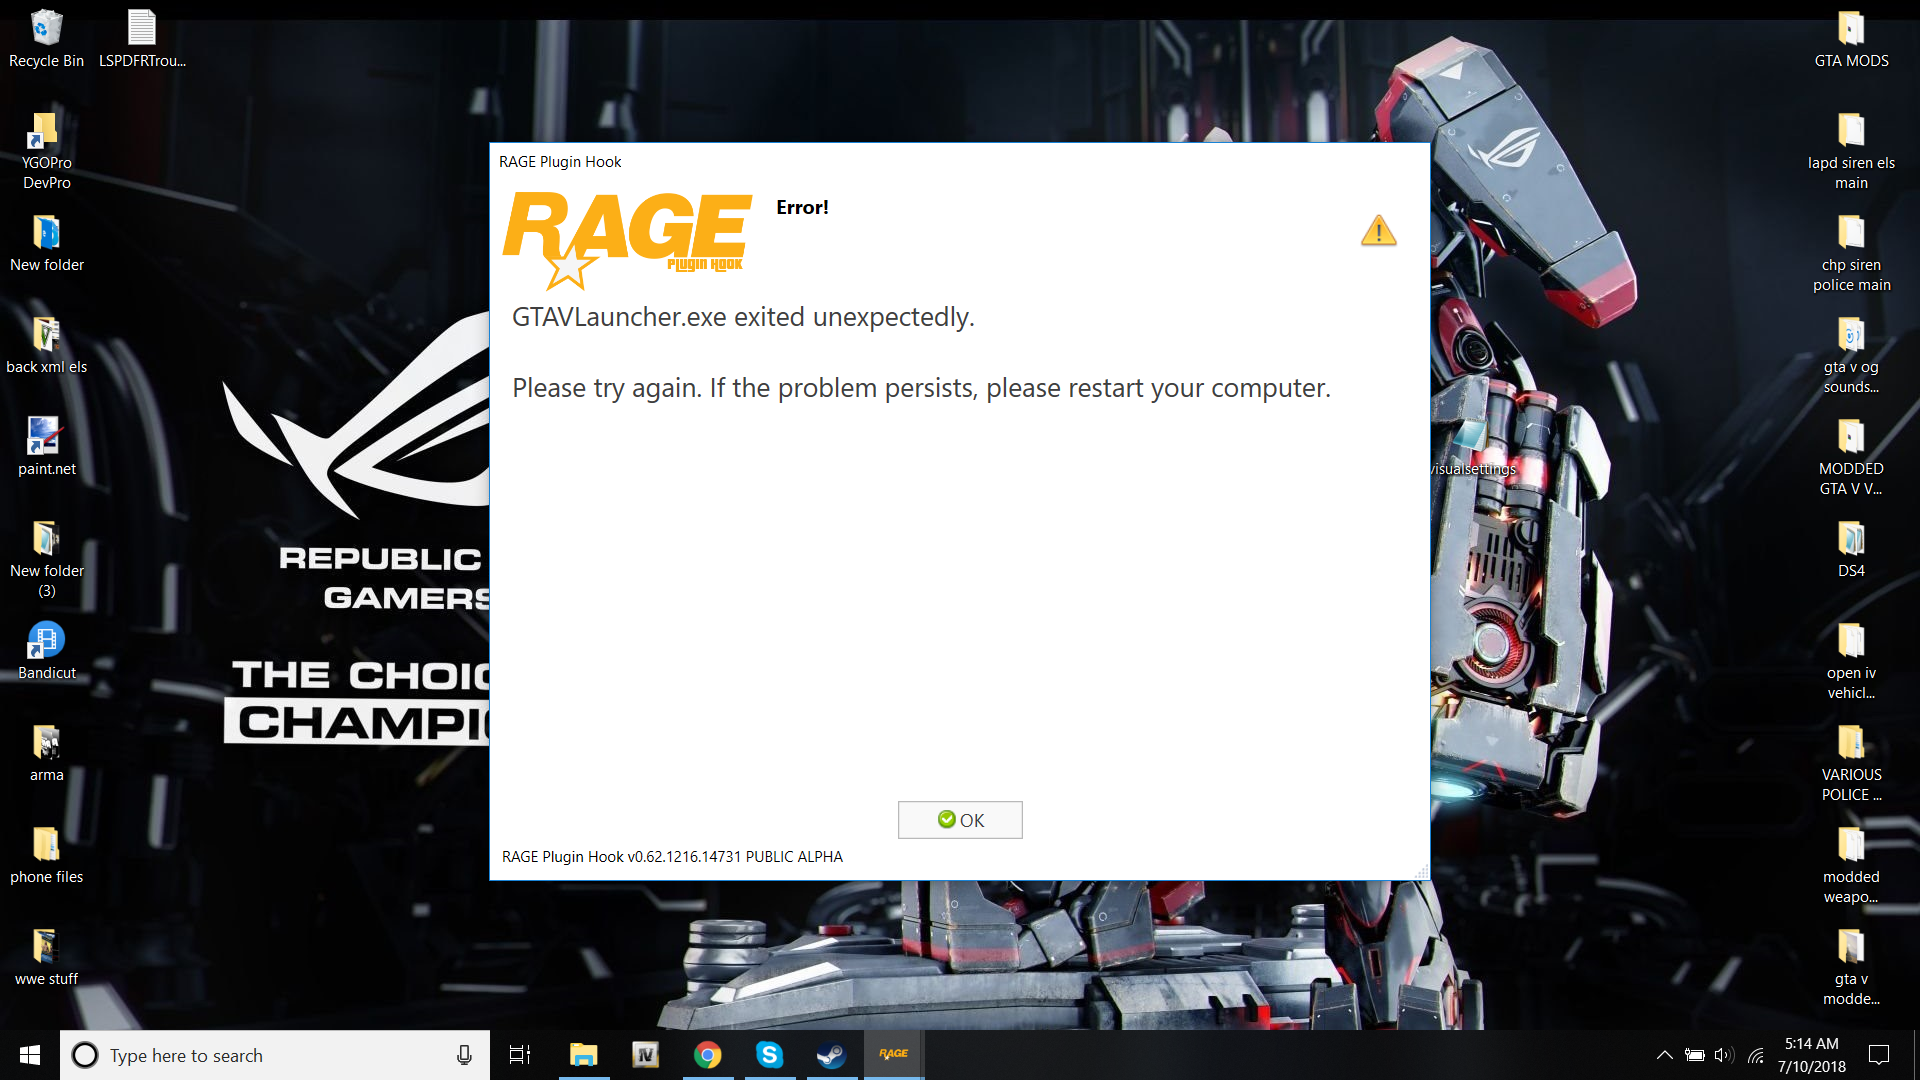Open the GTA MODS folder icon
This screenshot has height=1080, width=1920.
[x=1851, y=38]
